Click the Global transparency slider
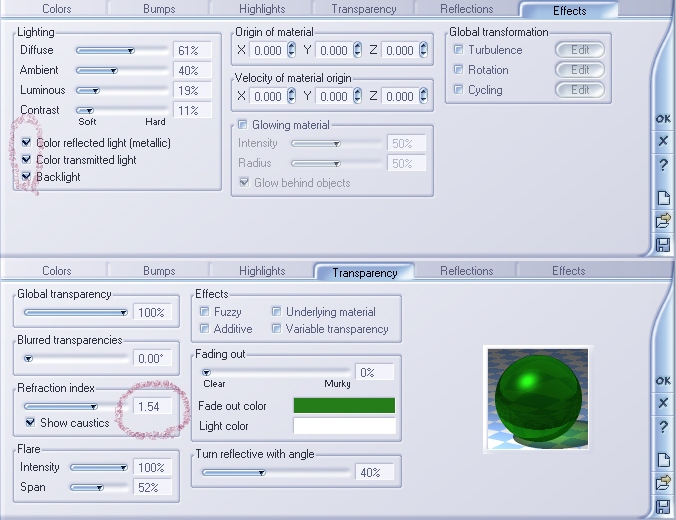Image resolution: width=676 pixels, height=520 pixels. [x=76, y=312]
